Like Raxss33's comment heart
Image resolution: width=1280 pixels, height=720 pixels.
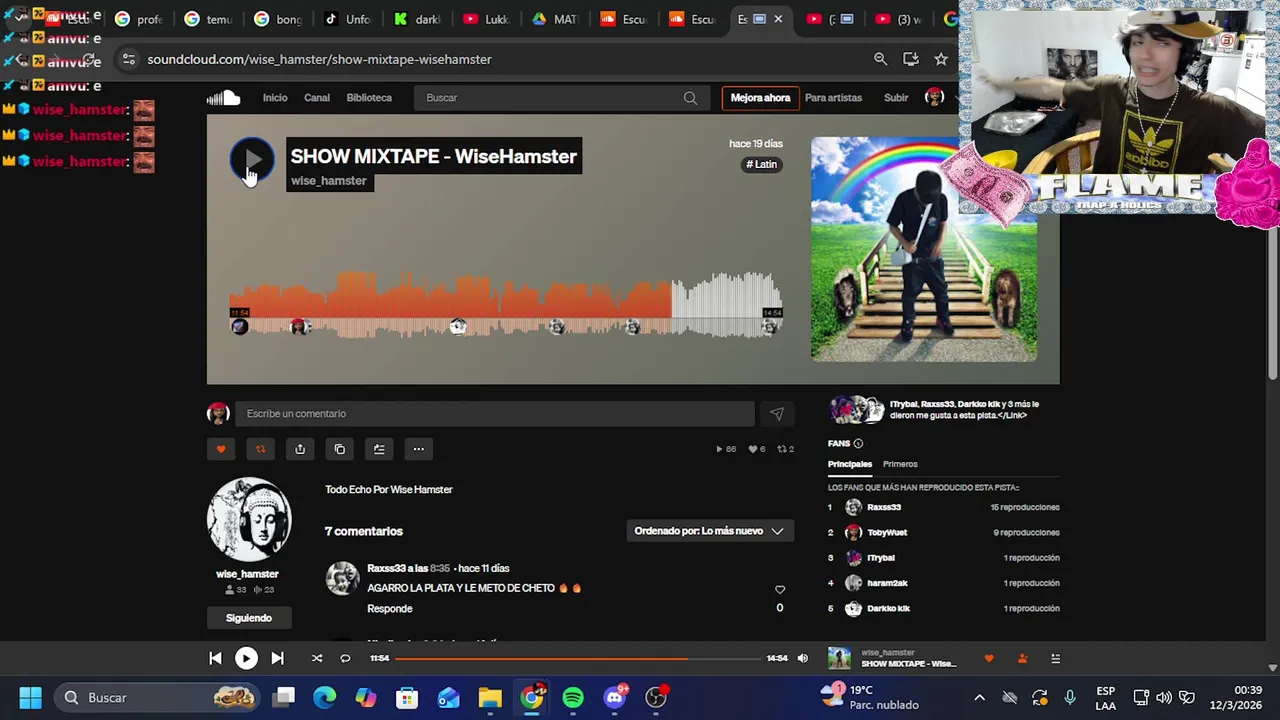pyautogui.click(x=780, y=590)
